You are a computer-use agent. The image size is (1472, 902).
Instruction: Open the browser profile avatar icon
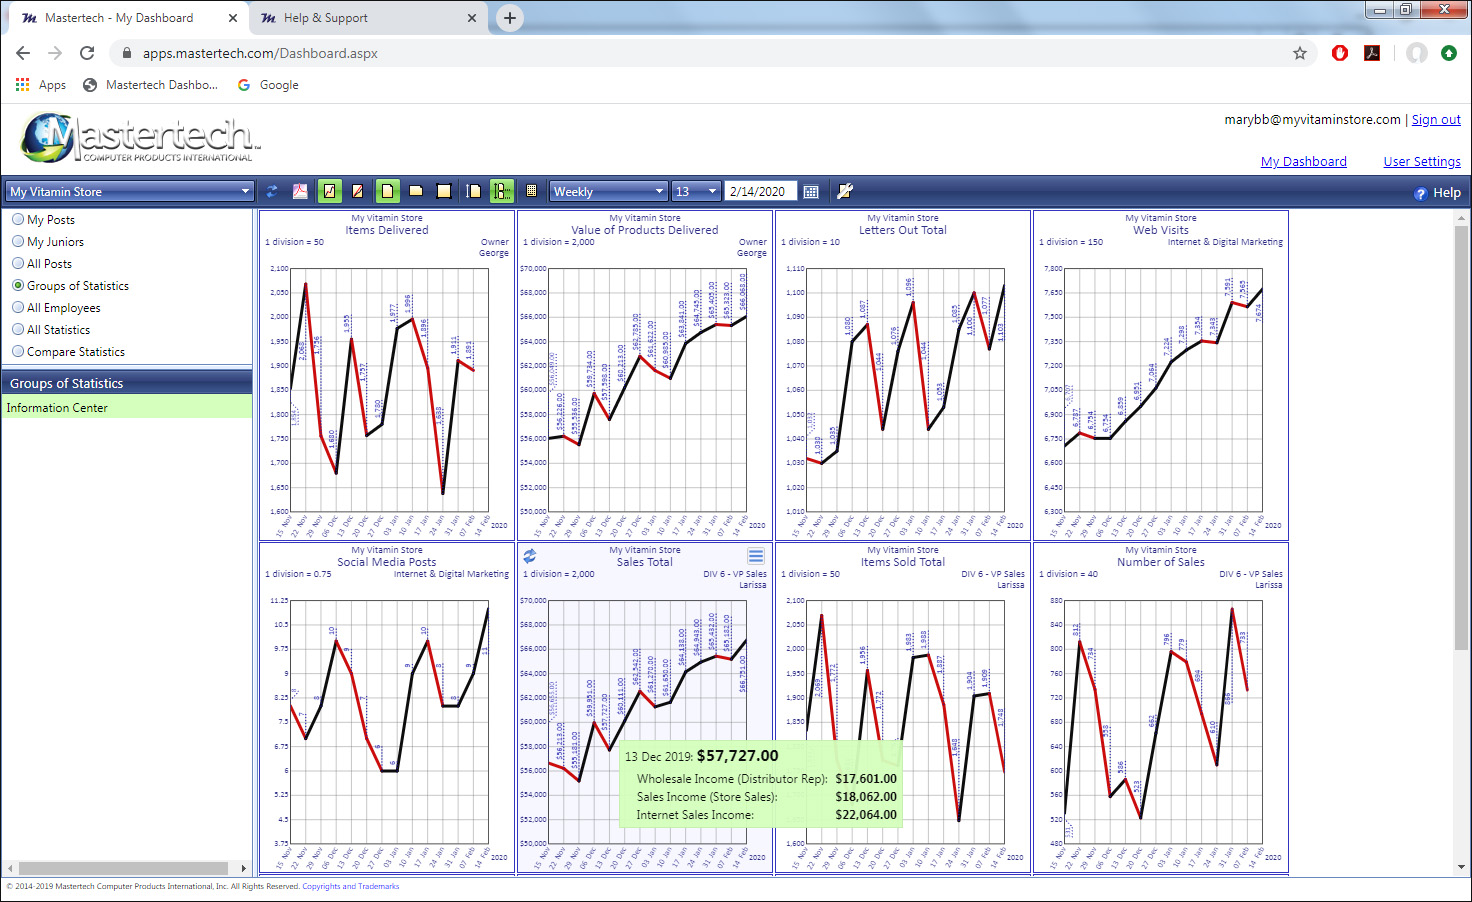click(x=1417, y=53)
